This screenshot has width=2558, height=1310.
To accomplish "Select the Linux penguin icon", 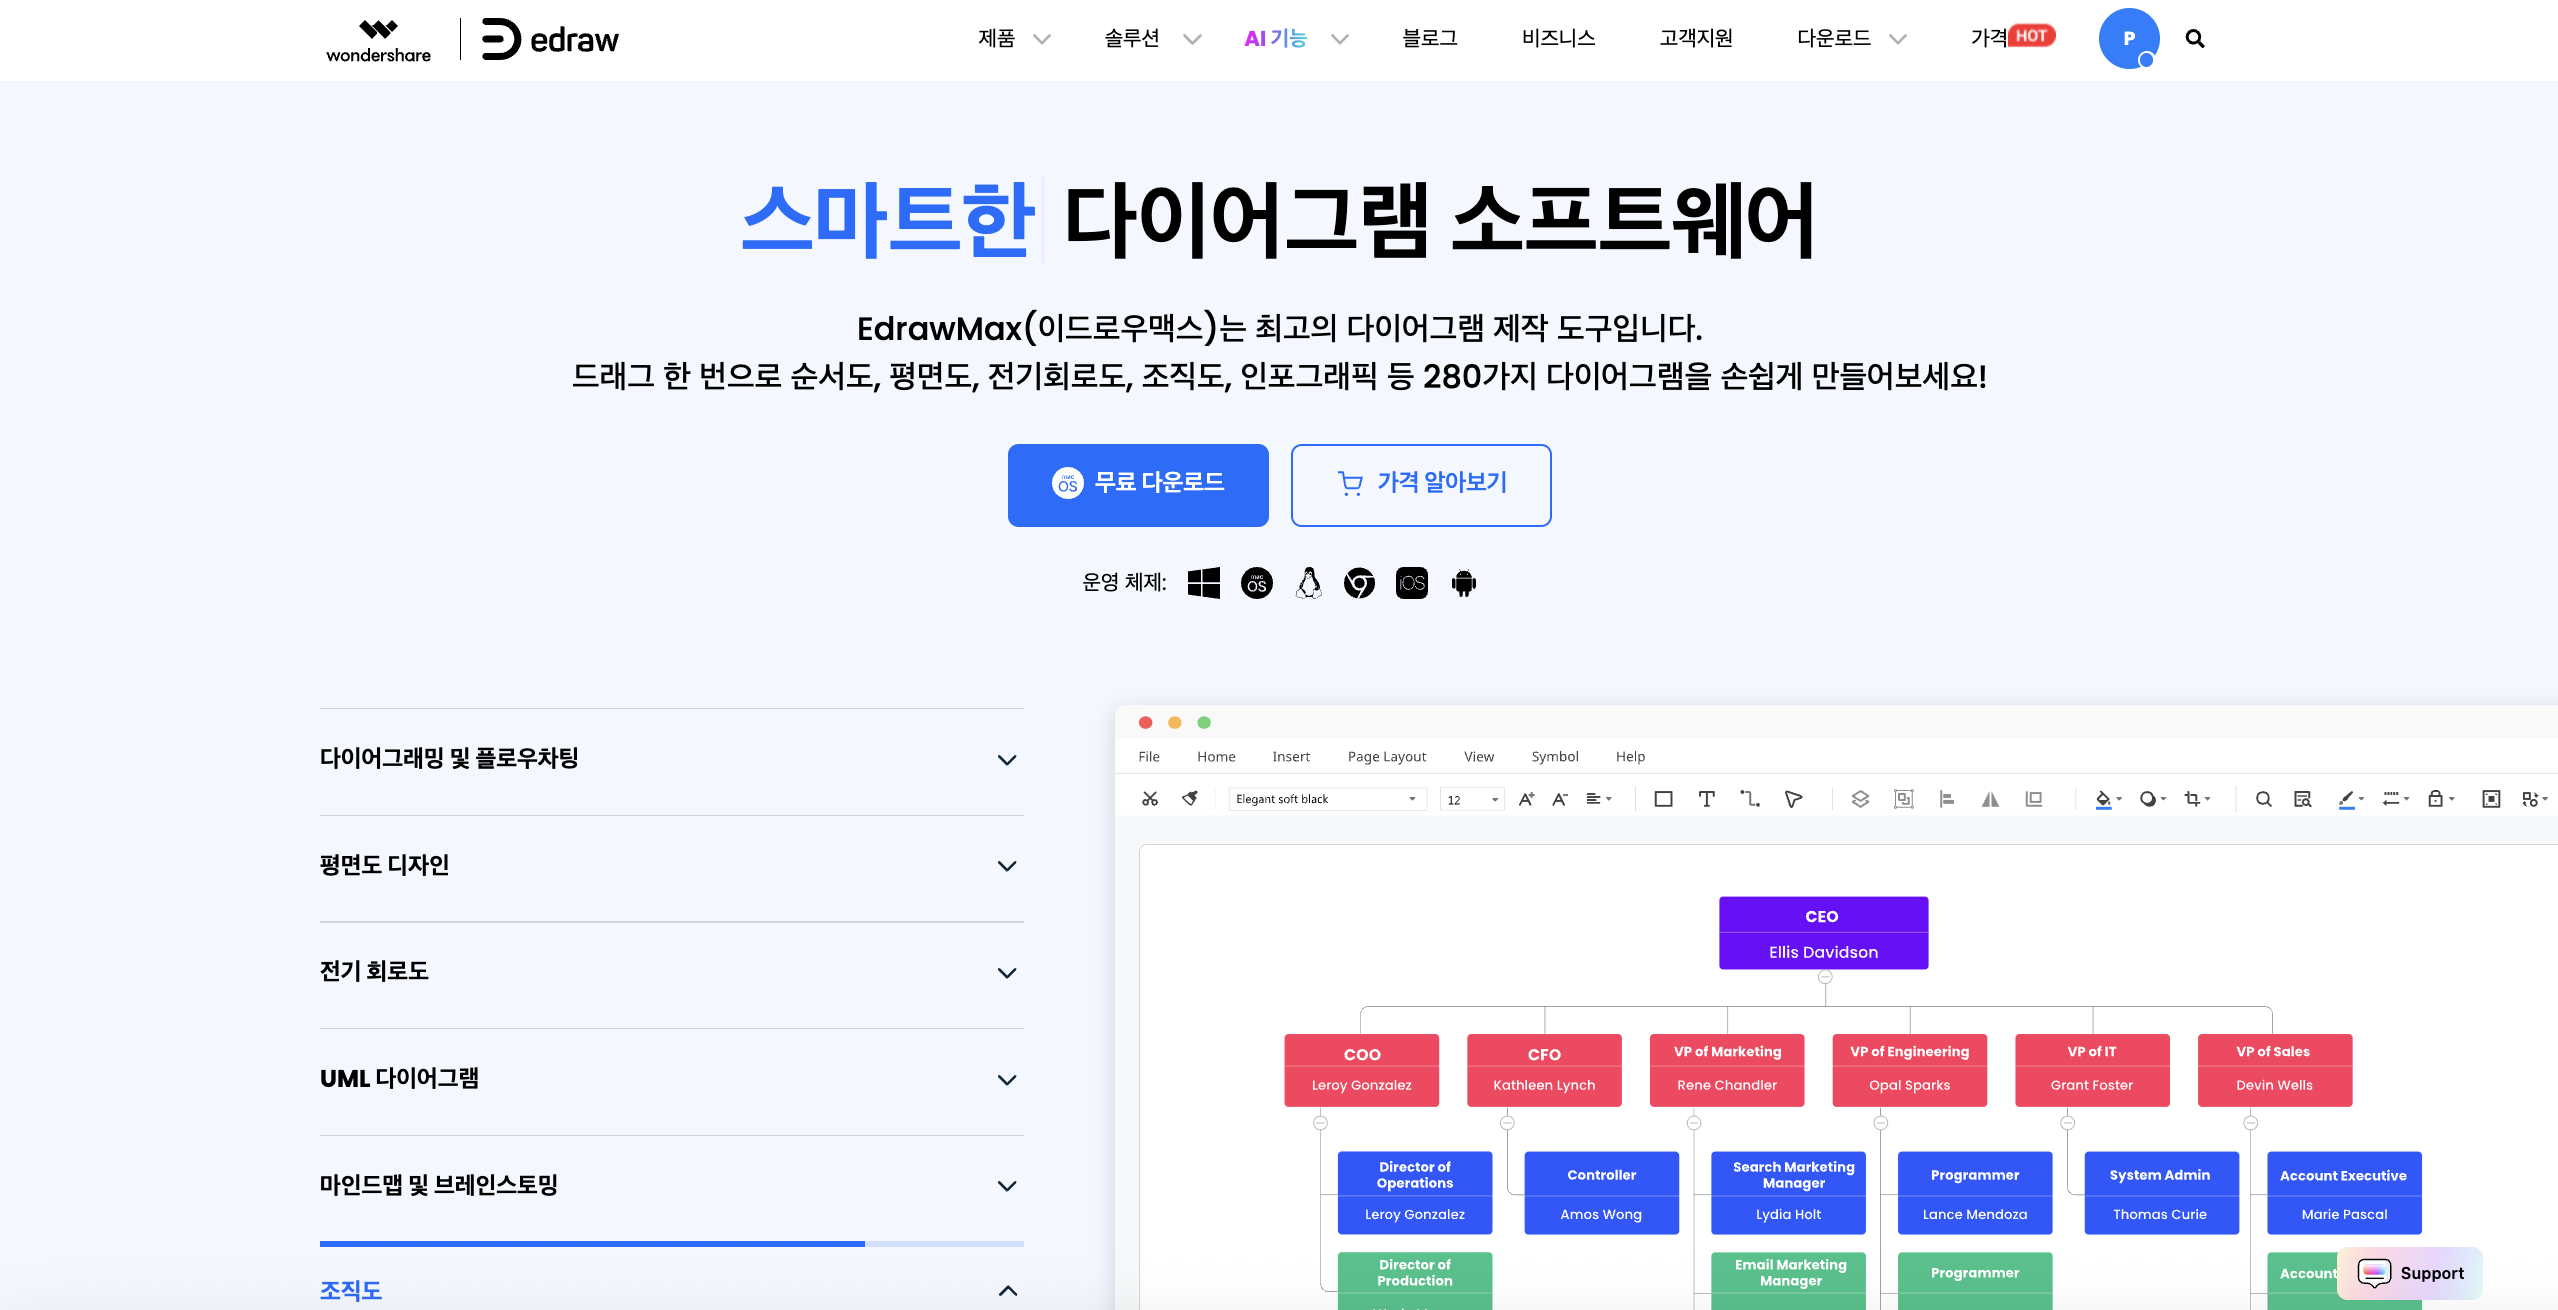I will click(x=1308, y=583).
